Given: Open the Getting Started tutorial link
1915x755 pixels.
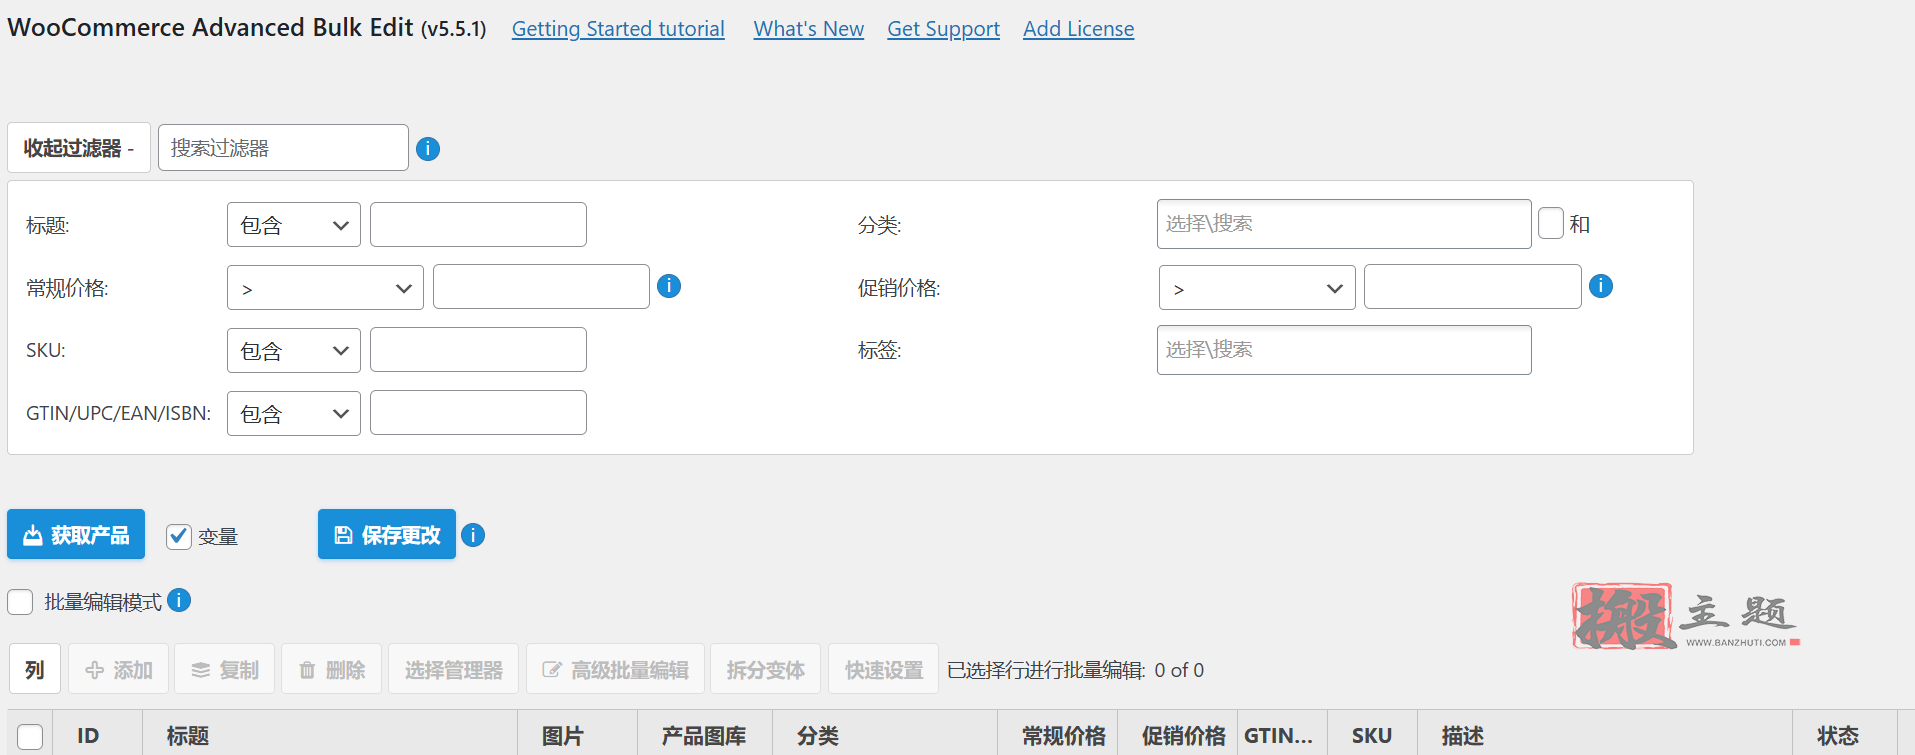Looking at the screenshot, I should coord(618,29).
